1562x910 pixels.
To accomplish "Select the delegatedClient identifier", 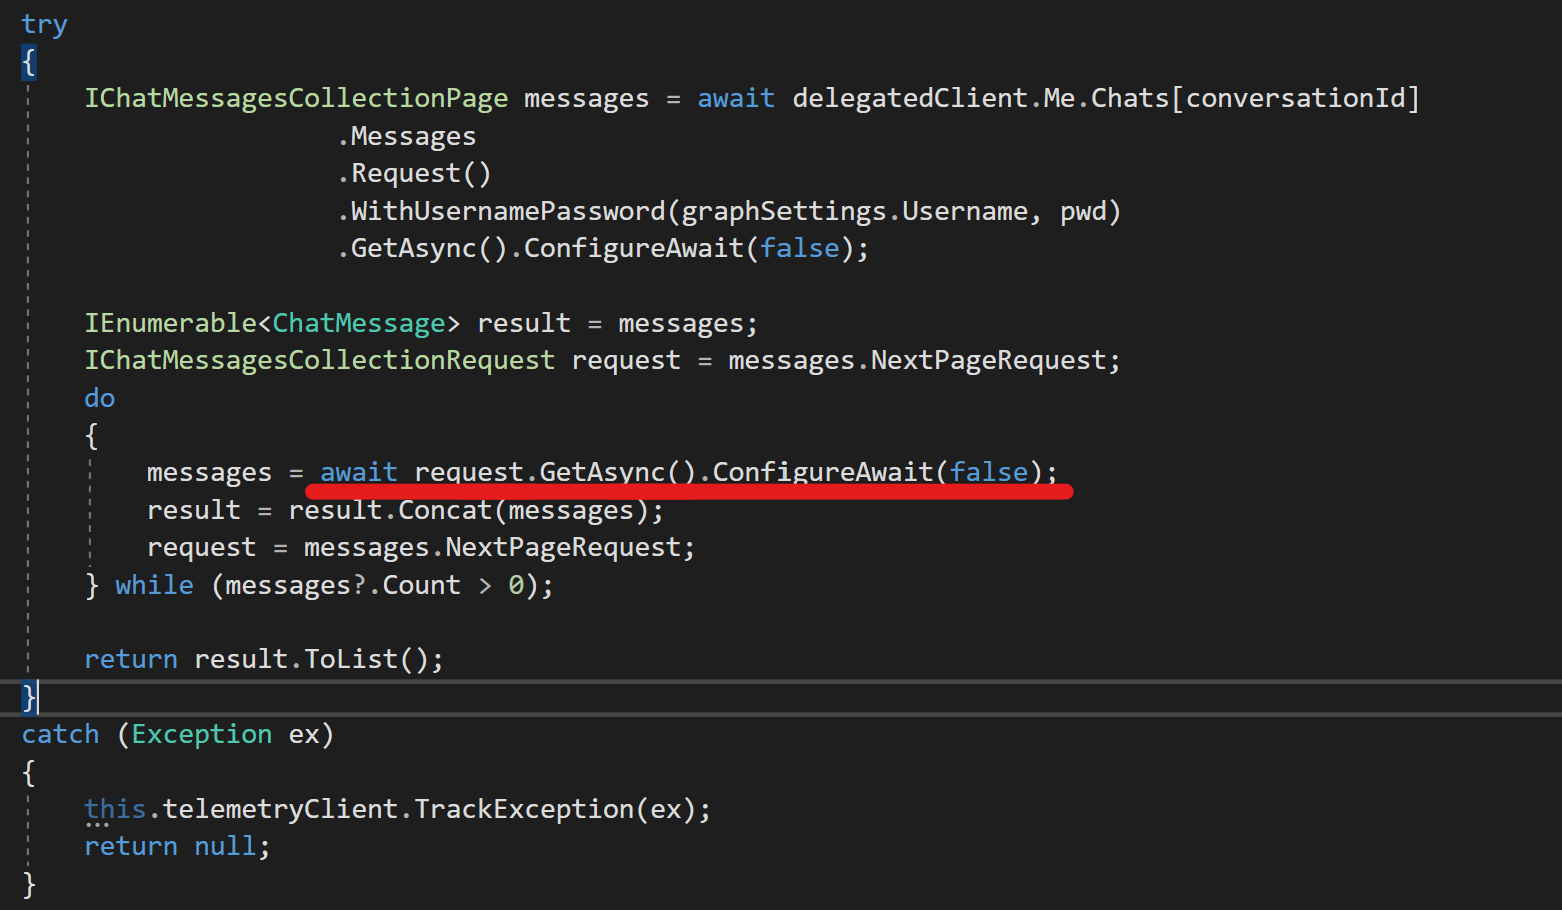I will tap(910, 97).
